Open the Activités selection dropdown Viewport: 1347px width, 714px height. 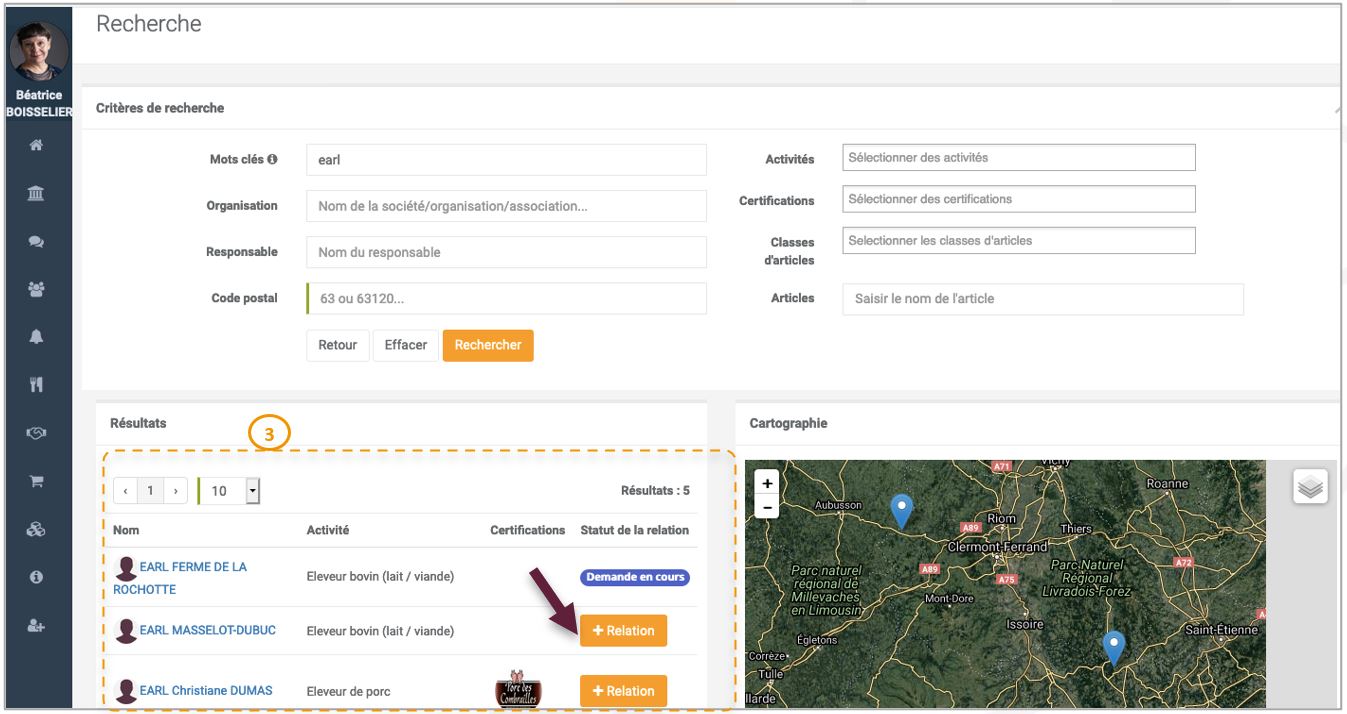click(1019, 158)
